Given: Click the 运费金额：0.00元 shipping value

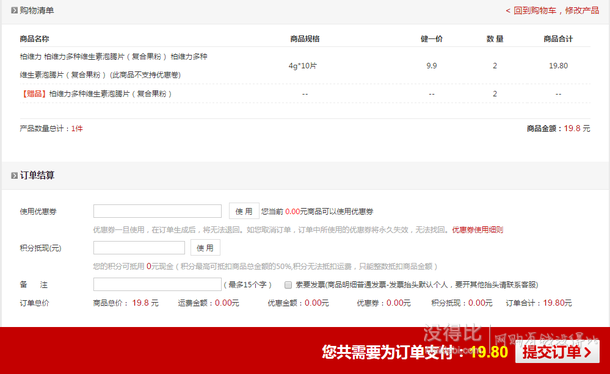Looking at the screenshot, I should pyautogui.click(x=209, y=303).
